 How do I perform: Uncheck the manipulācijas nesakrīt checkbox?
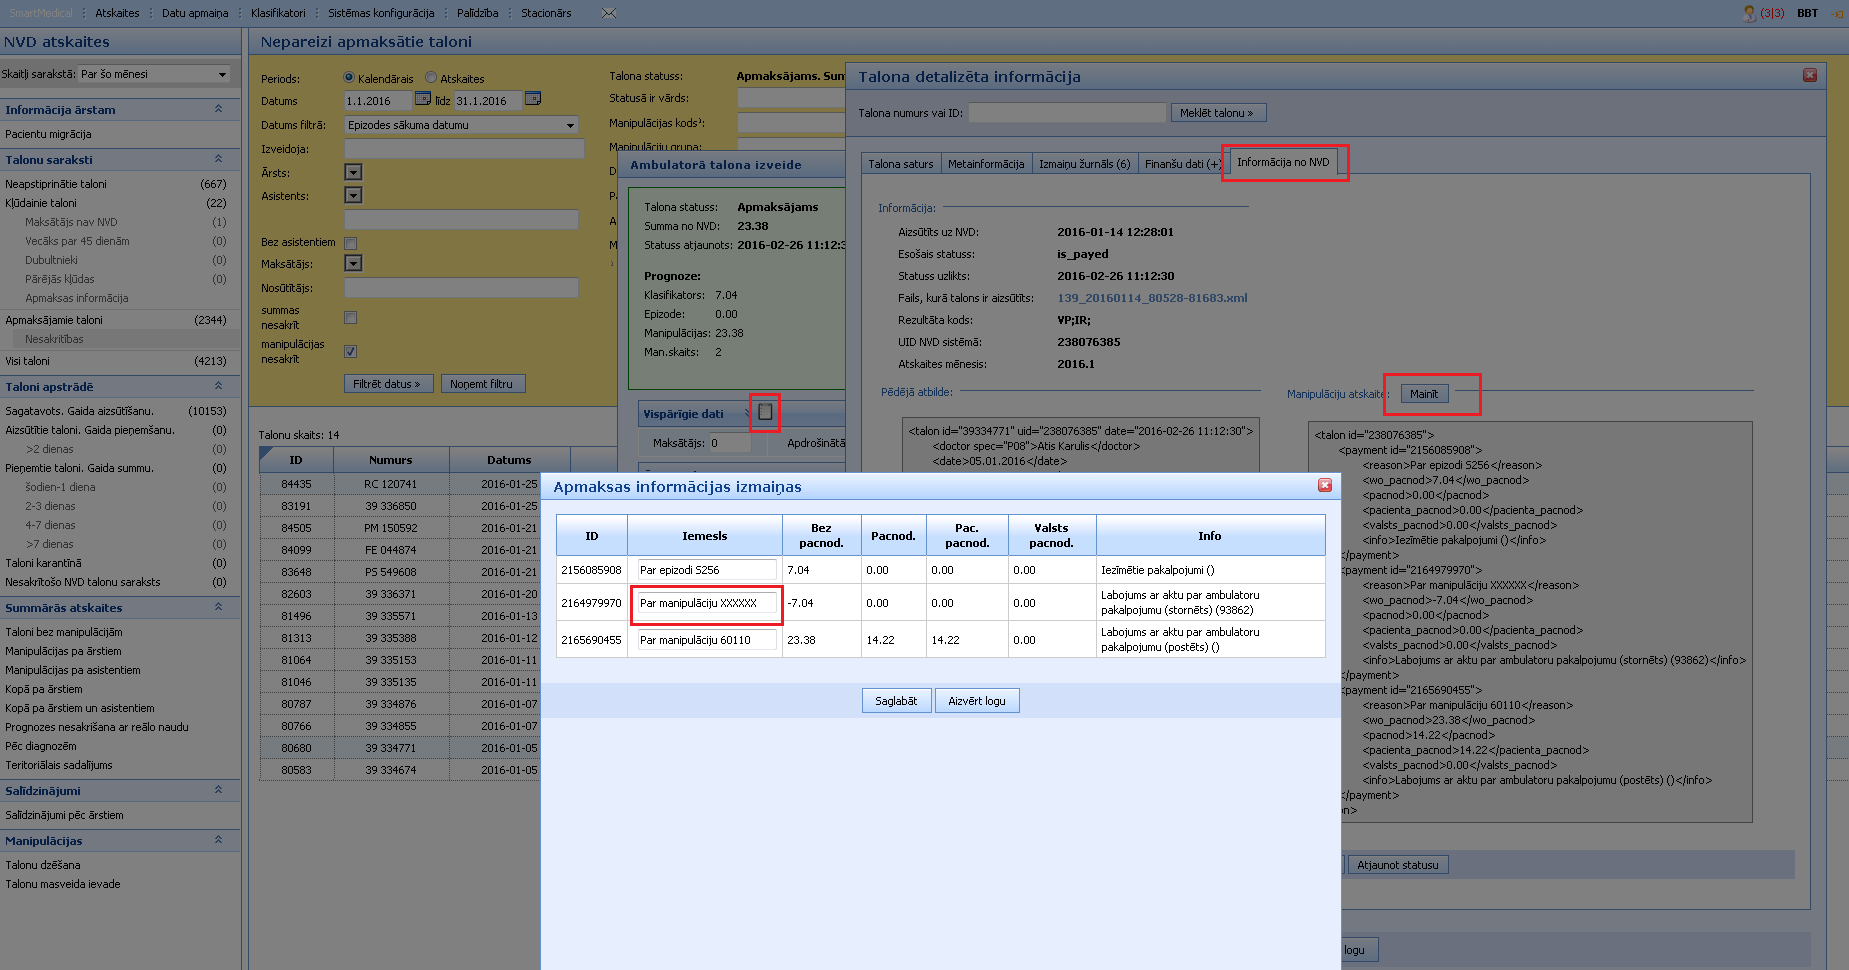[x=351, y=351]
